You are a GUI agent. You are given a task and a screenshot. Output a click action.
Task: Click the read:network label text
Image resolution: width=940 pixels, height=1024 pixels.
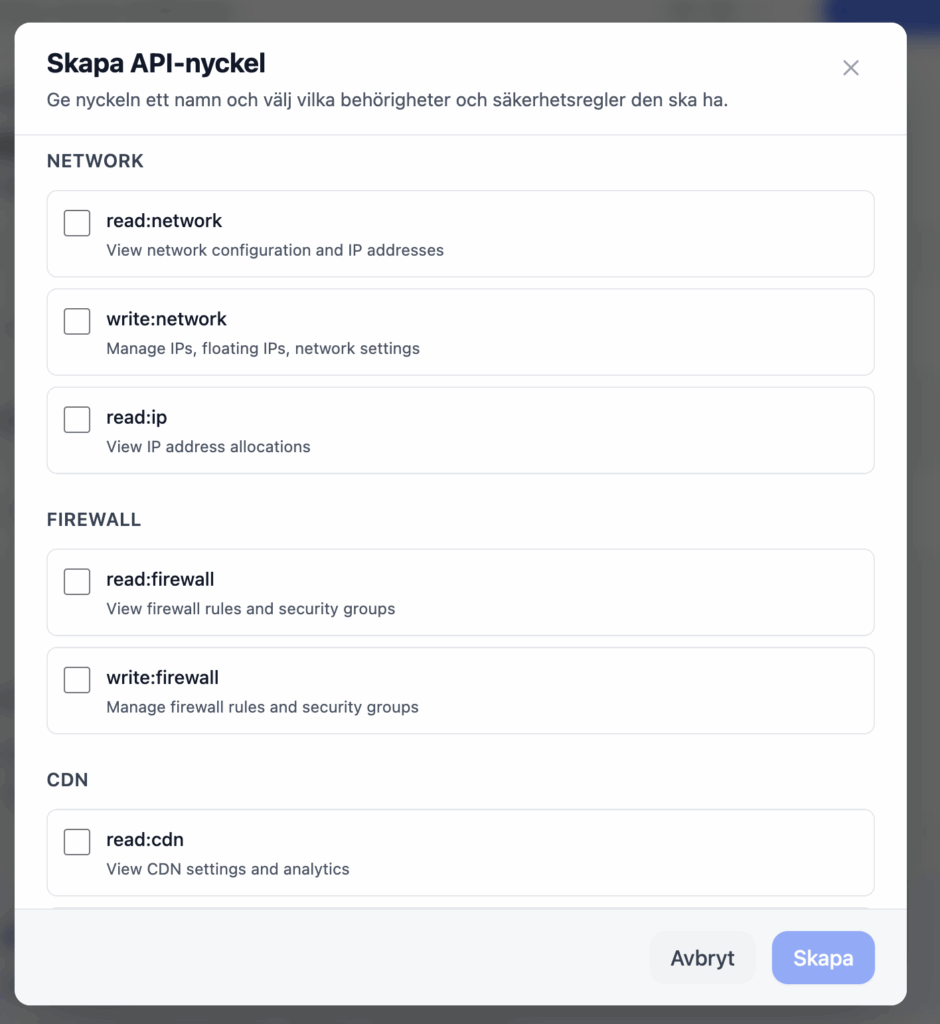click(164, 221)
